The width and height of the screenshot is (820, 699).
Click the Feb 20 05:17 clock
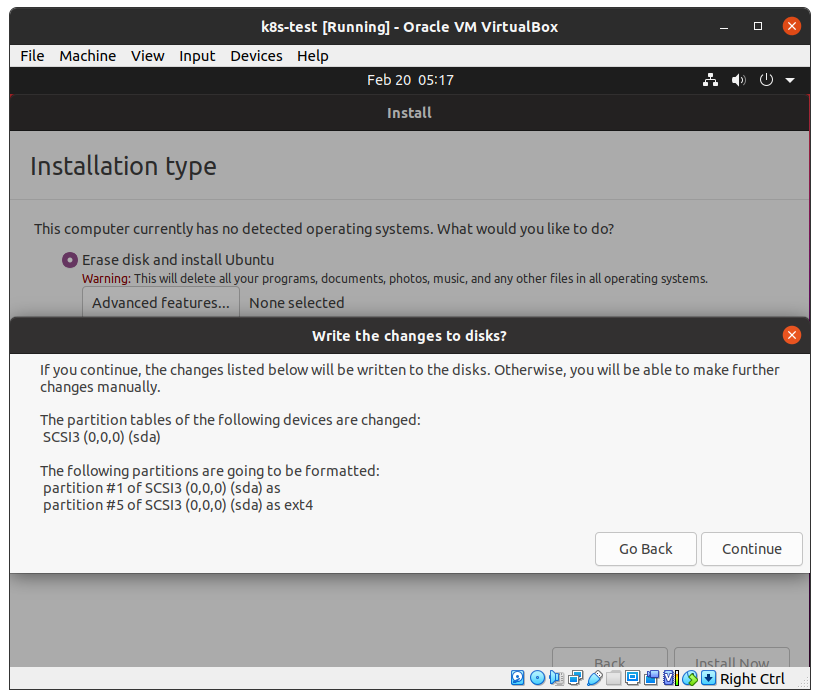[x=410, y=80]
